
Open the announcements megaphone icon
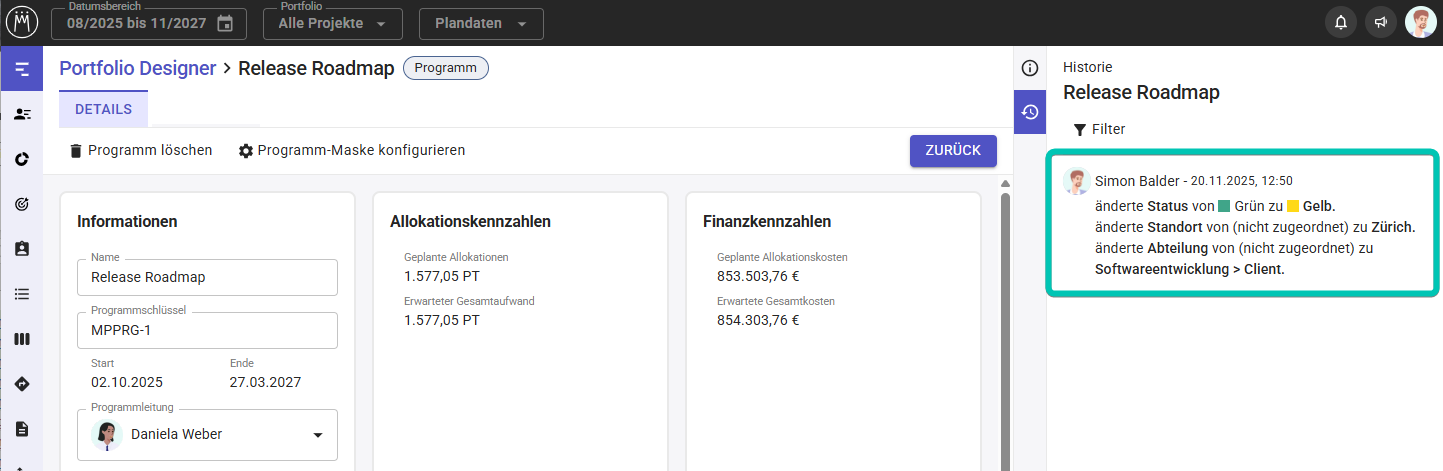pos(1381,22)
